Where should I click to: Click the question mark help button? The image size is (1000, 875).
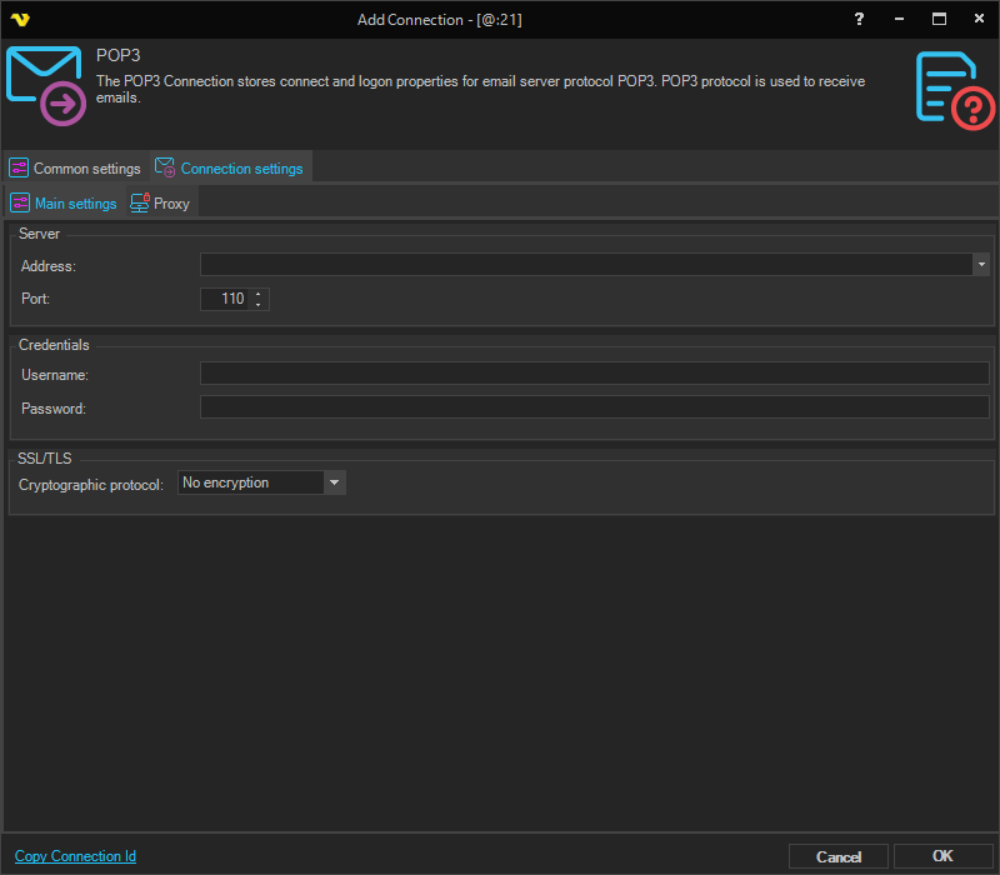click(x=859, y=19)
